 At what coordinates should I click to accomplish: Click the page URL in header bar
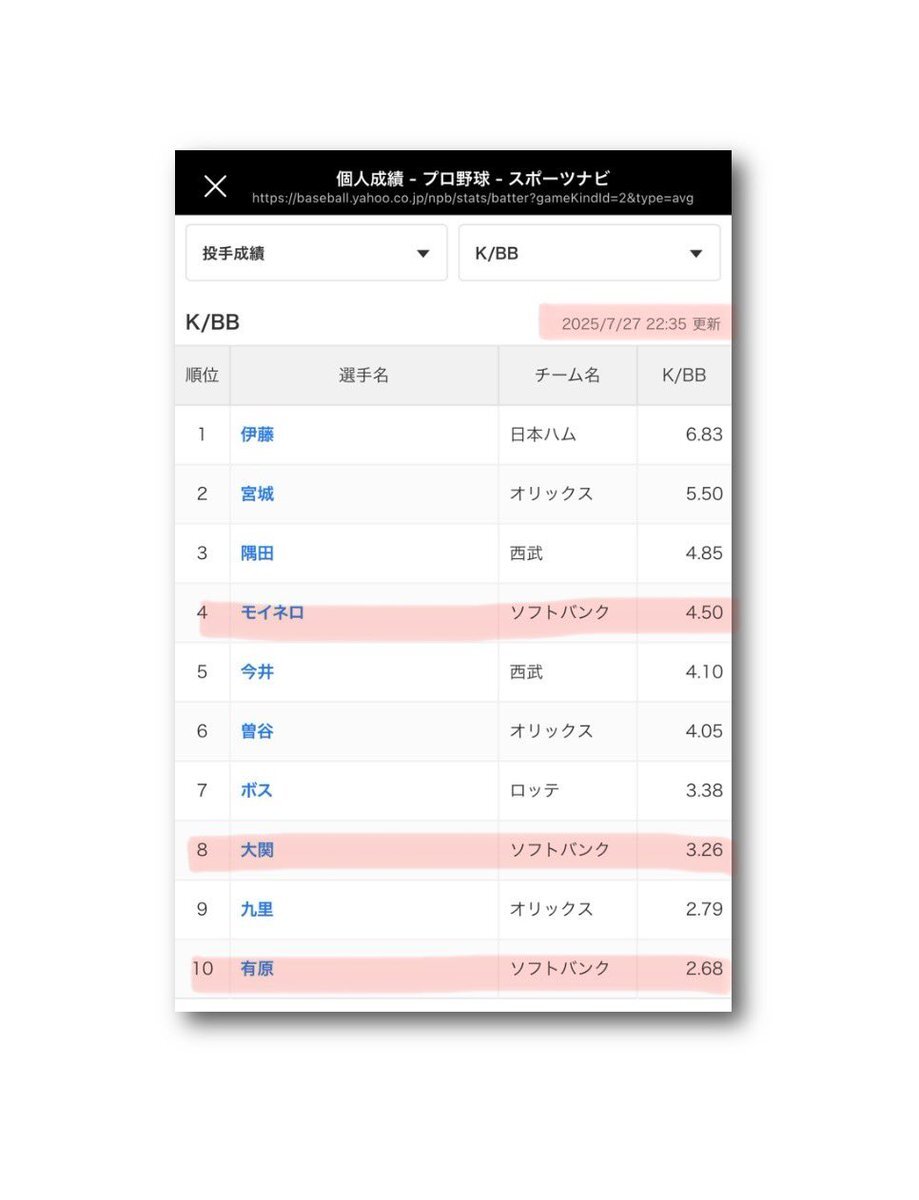473,199
